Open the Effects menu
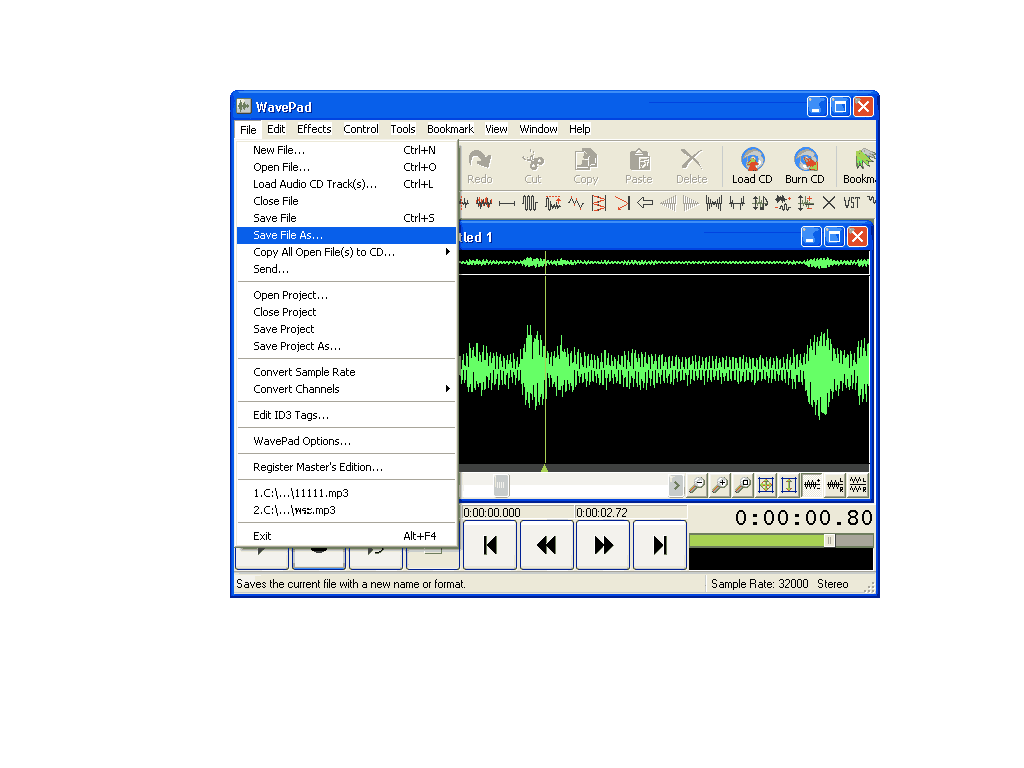Image resolution: width=1024 pixels, height=768 pixels. point(314,129)
